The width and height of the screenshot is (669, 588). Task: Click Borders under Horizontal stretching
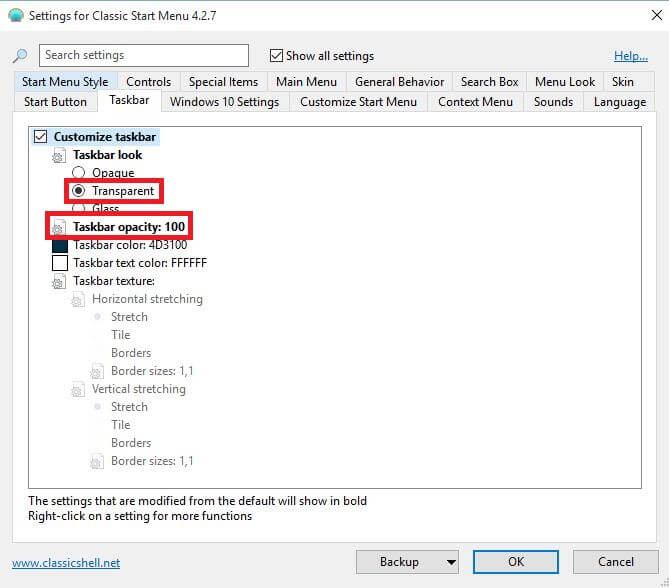(x=131, y=353)
